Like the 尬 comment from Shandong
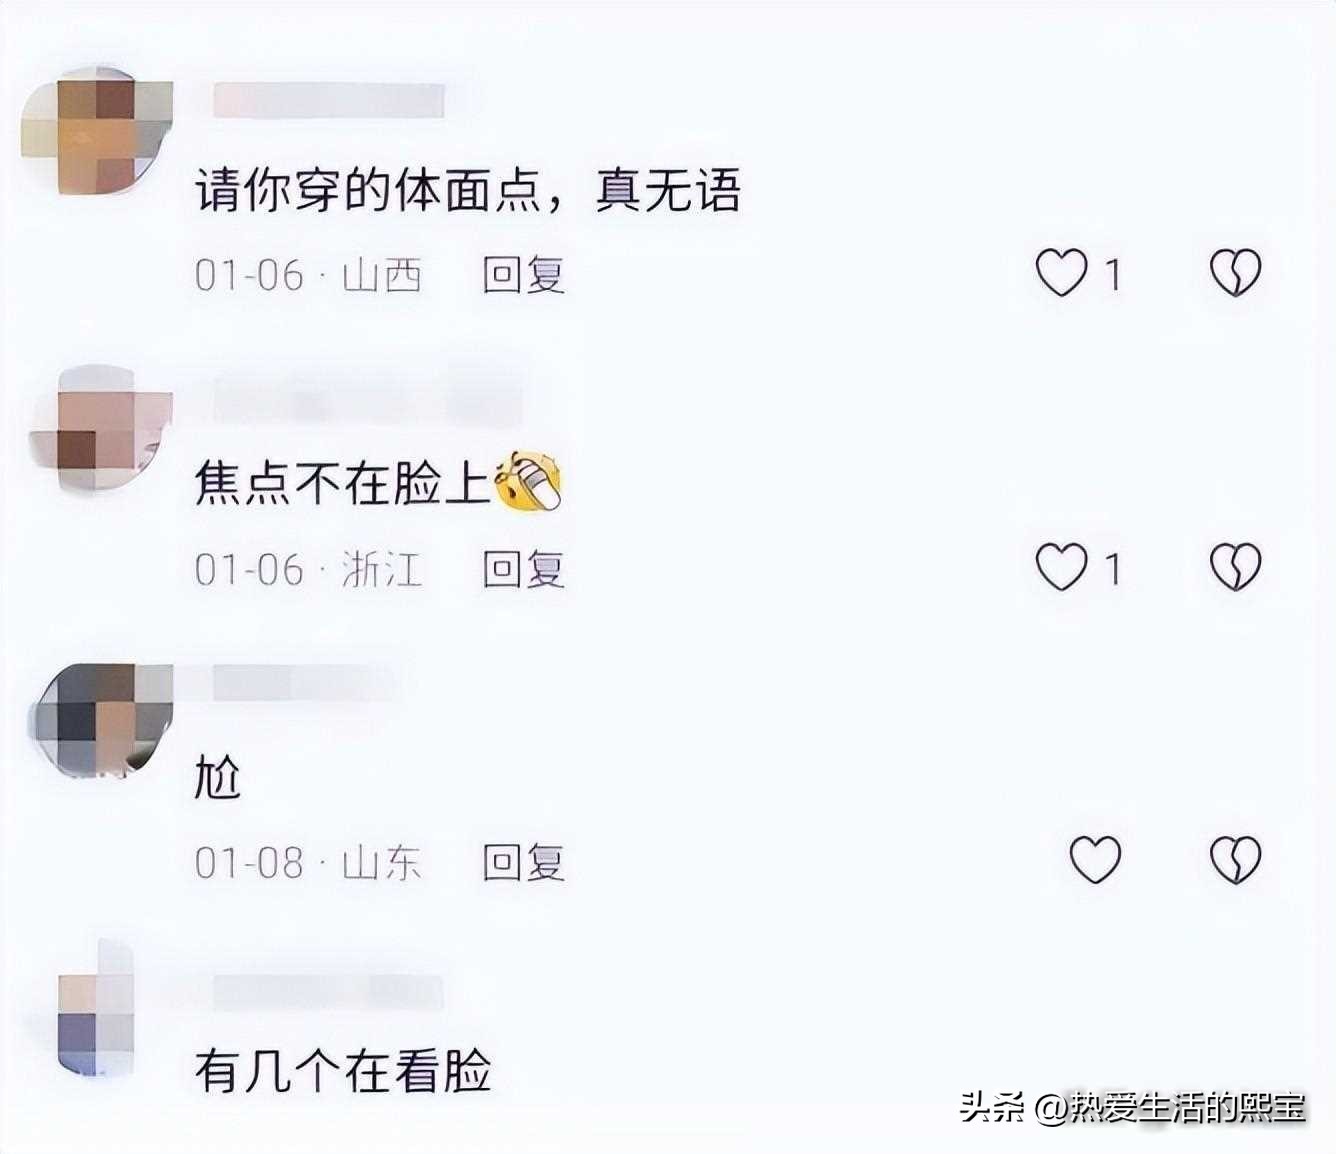Image resolution: width=1336 pixels, height=1154 pixels. click(x=1096, y=860)
